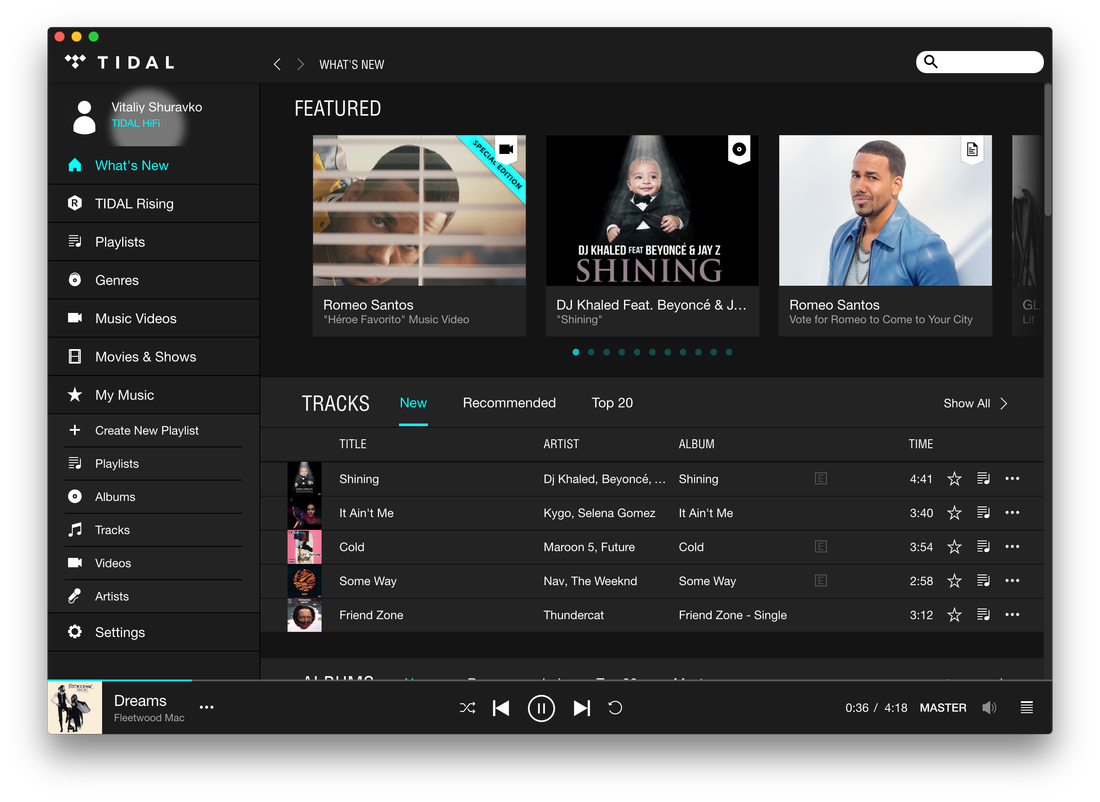1100x802 pixels.
Task: Go to What's New home
Action: click(x=154, y=166)
